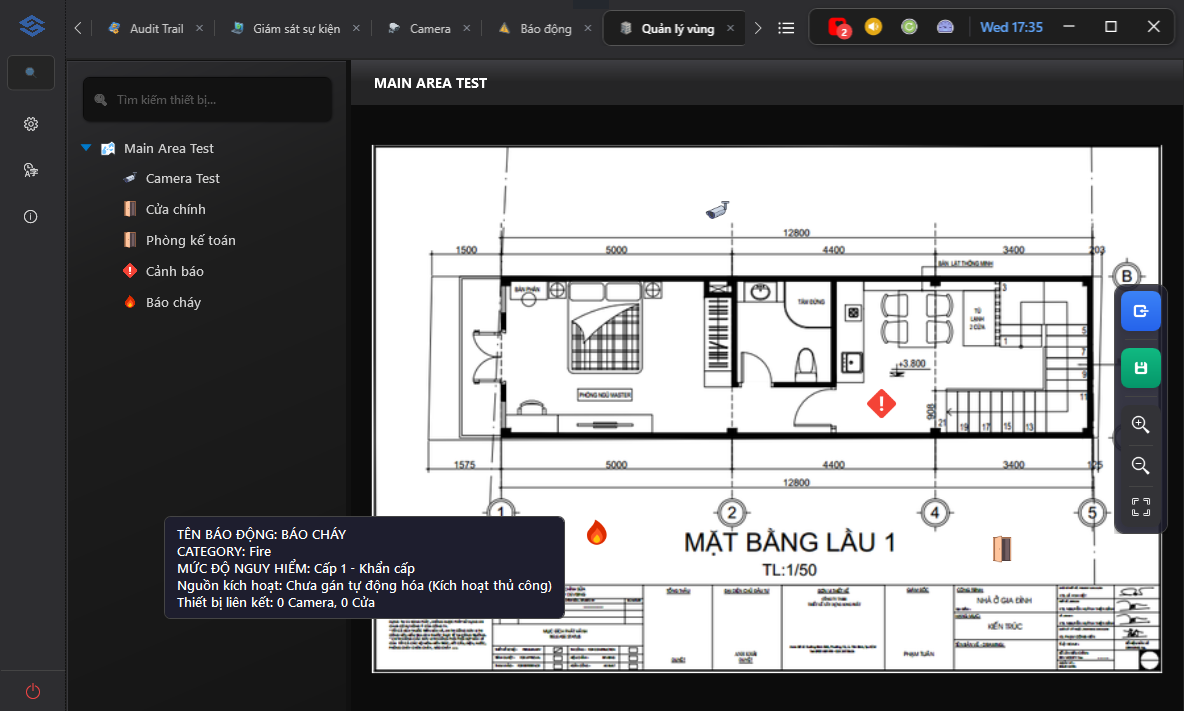The width and height of the screenshot is (1184, 711).
Task: Close the Audit Trail tab
Action: click(199, 28)
